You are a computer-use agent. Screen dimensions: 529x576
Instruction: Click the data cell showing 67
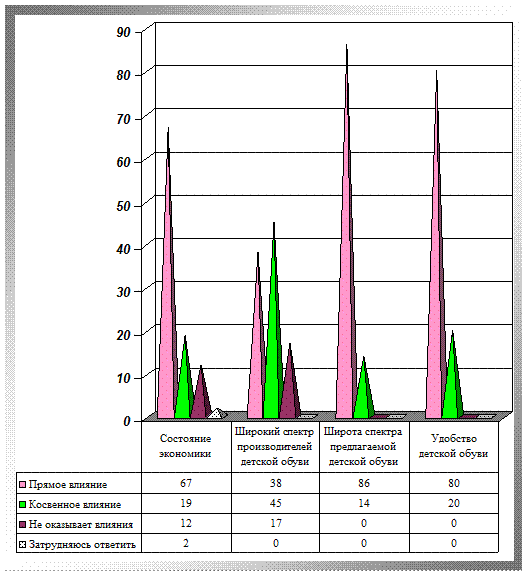[x=186, y=483]
